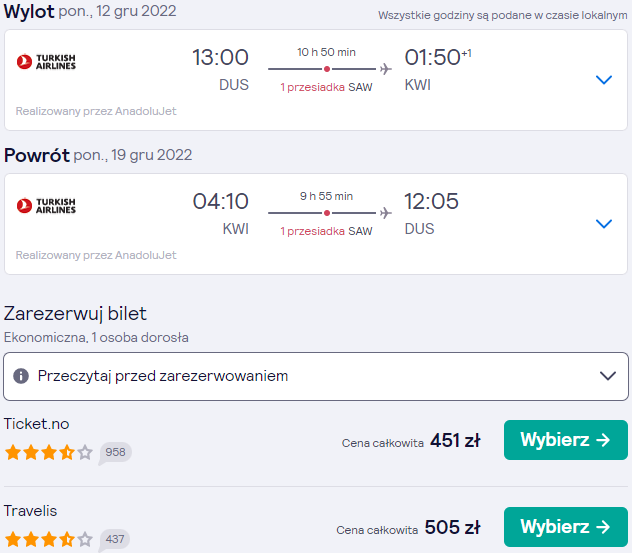Click Turkish Airlines logo on outbound flight

46,62
